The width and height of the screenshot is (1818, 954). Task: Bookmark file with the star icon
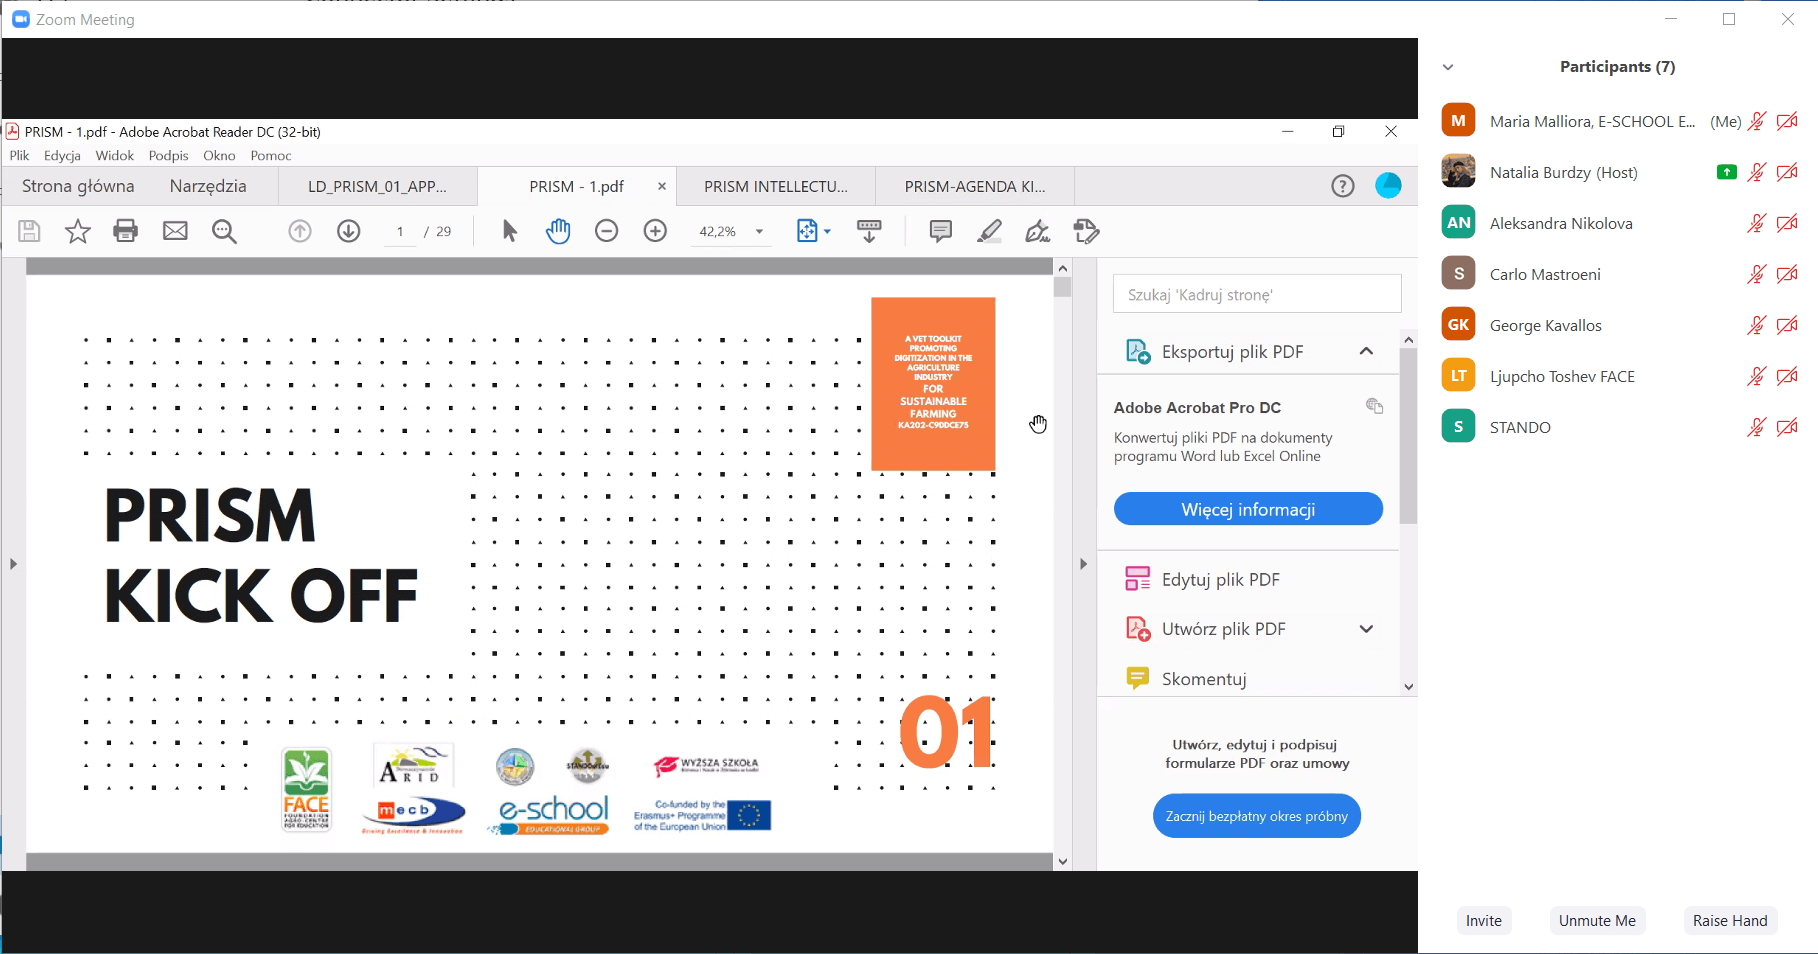[x=77, y=231]
